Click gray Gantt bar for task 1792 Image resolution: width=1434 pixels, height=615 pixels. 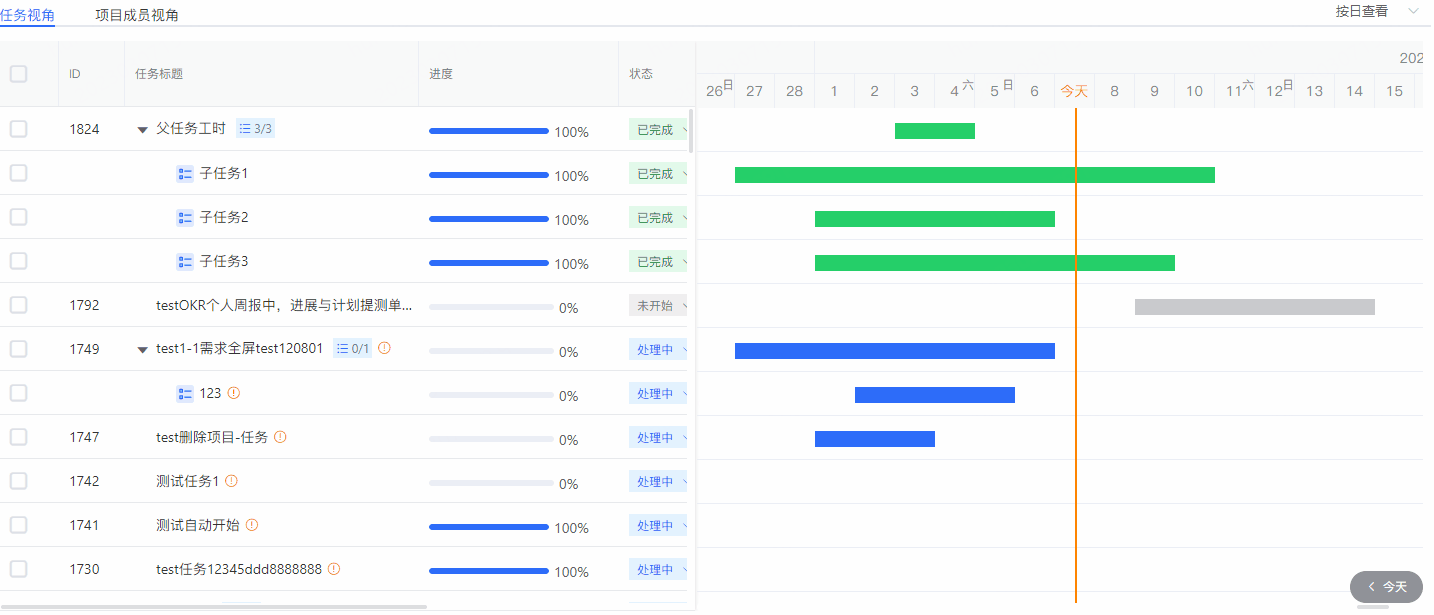pyautogui.click(x=1255, y=307)
